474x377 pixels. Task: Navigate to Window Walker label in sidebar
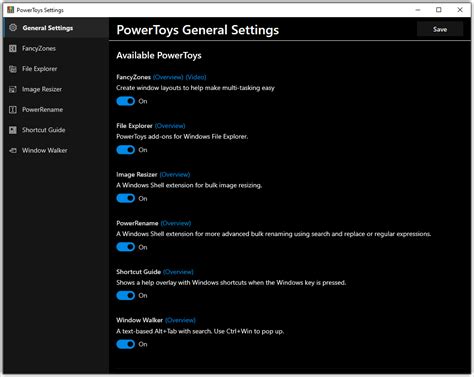pos(44,150)
